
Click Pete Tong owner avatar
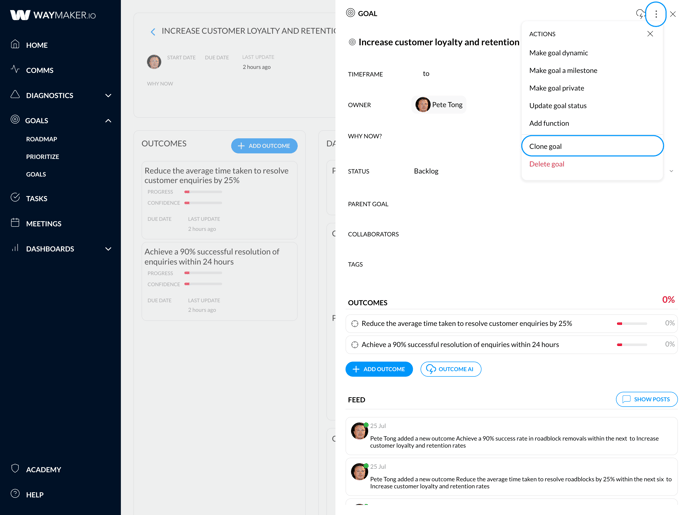423,104
